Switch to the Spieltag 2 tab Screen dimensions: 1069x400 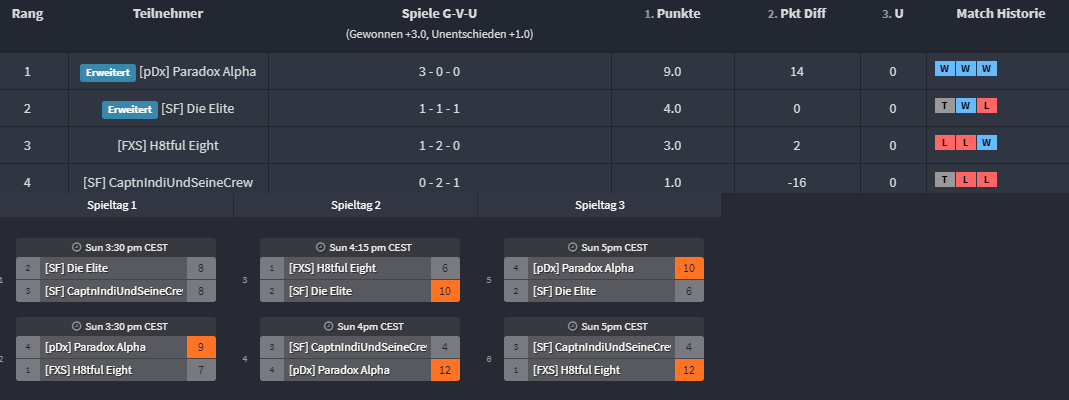coord(356,204)
